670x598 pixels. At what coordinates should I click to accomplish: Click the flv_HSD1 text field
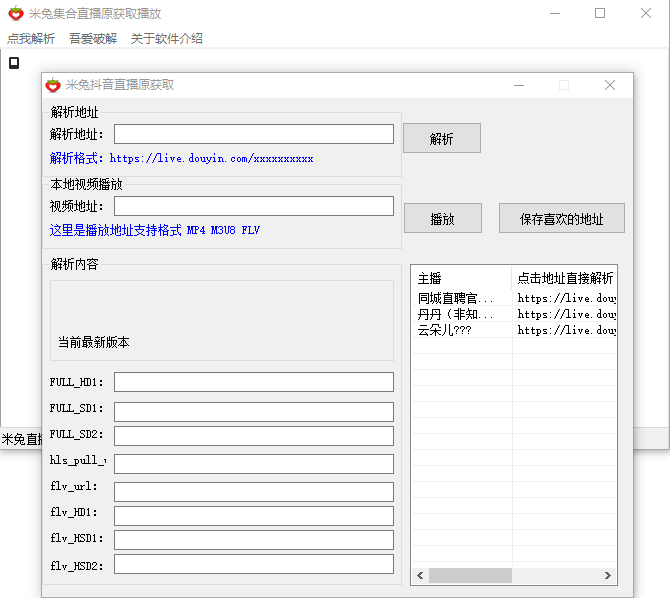tap(254, 540)
